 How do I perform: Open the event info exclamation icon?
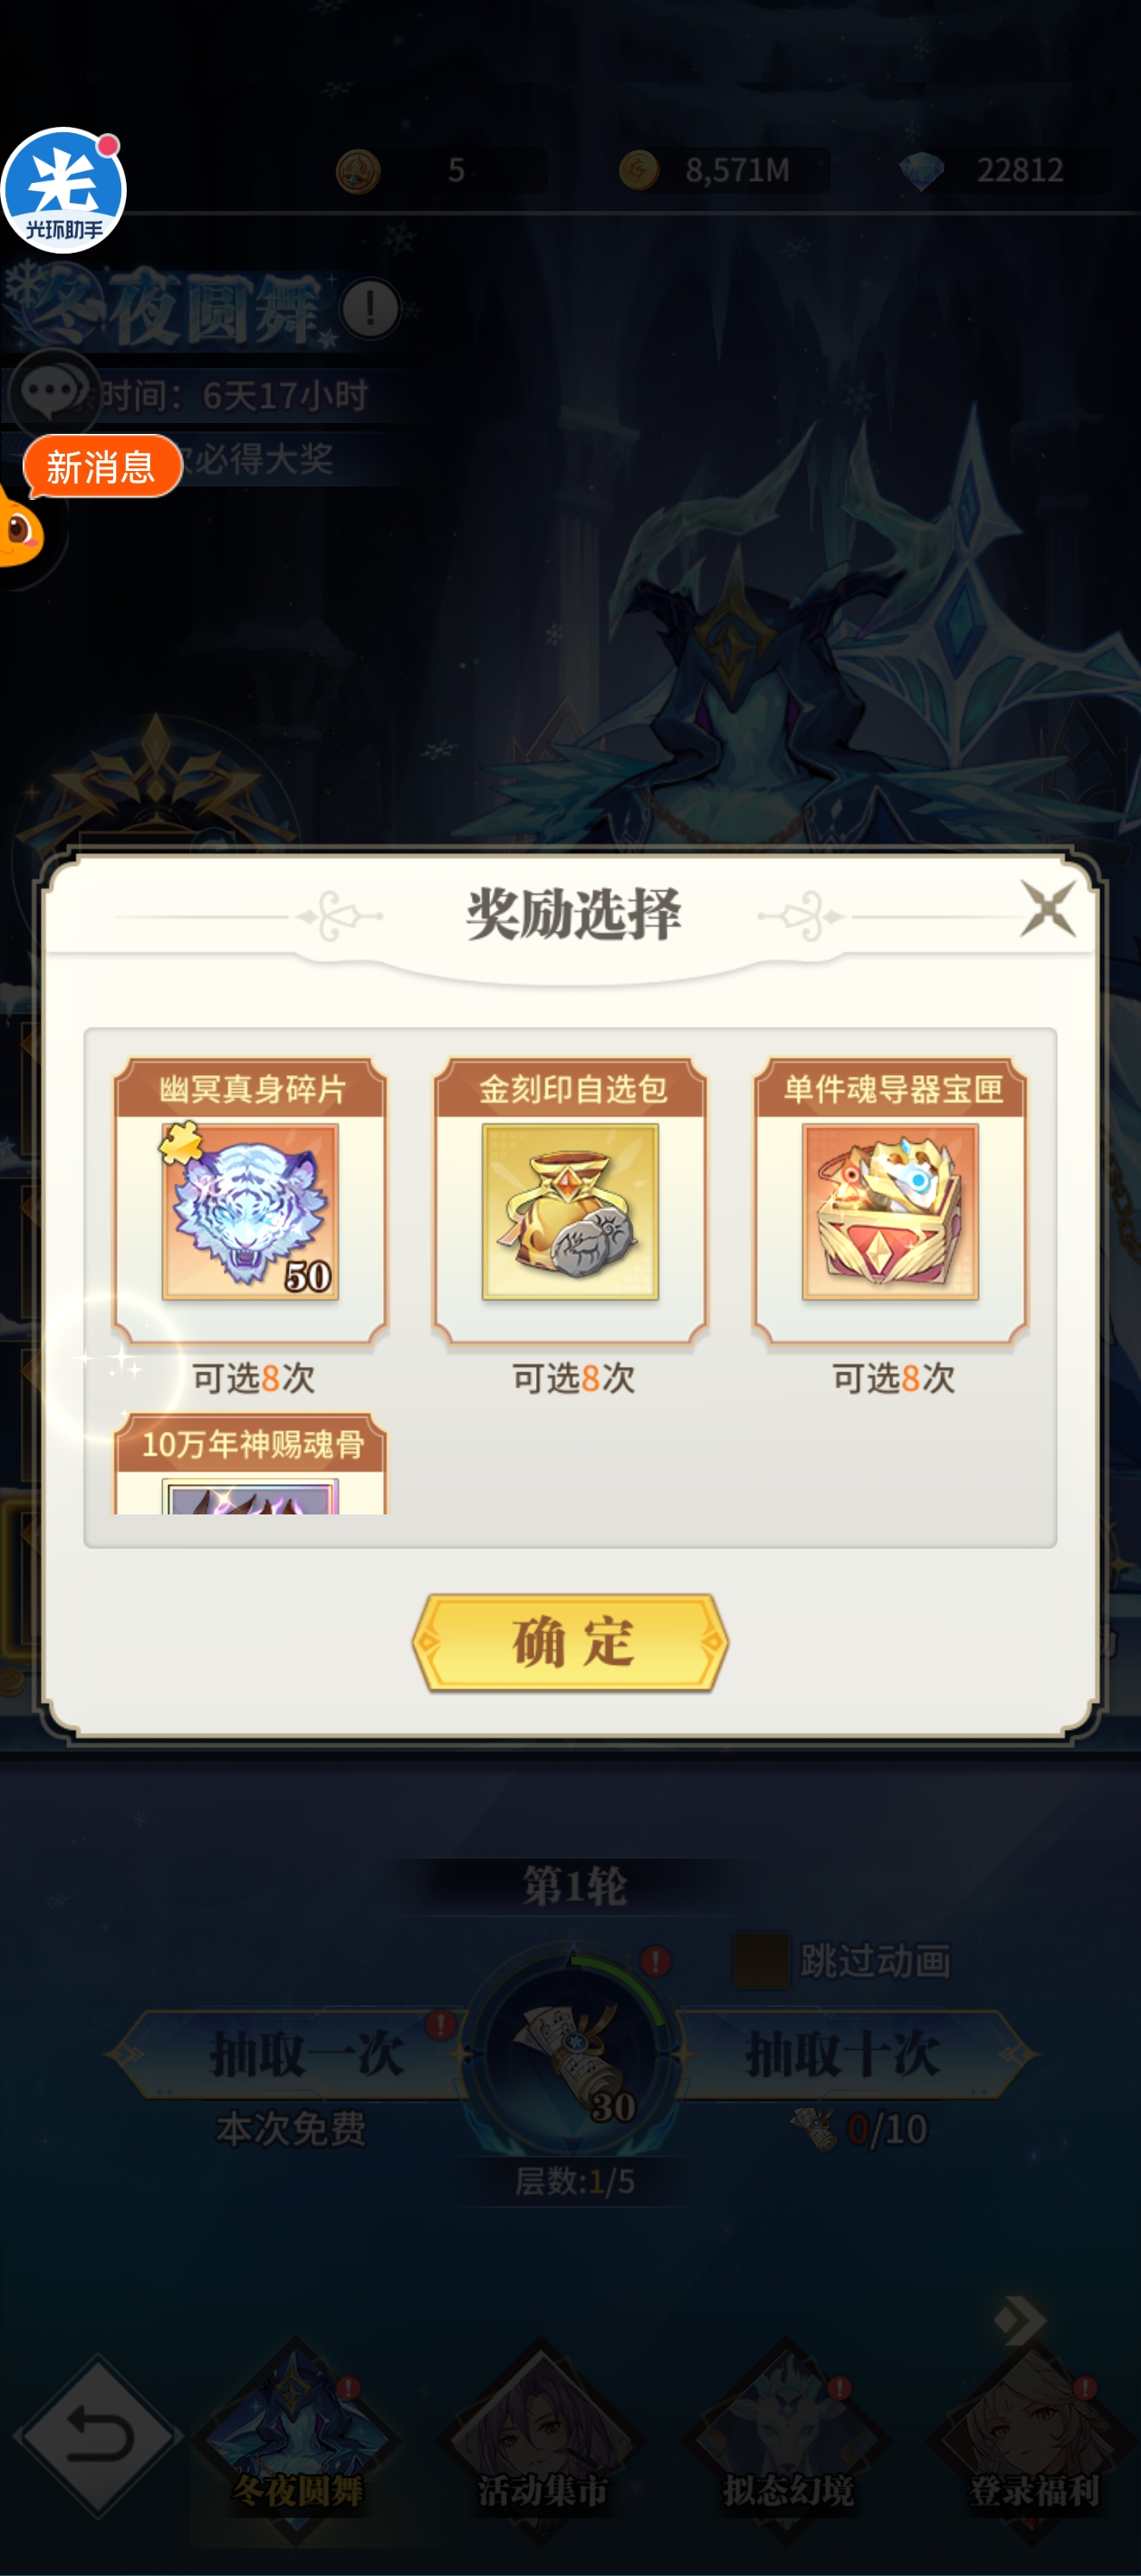[x=370, y=308]
